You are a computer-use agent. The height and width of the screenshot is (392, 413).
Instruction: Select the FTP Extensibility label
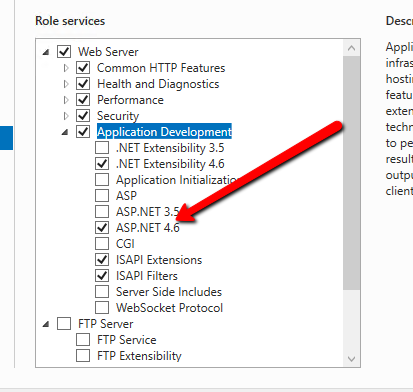point(139,356)
